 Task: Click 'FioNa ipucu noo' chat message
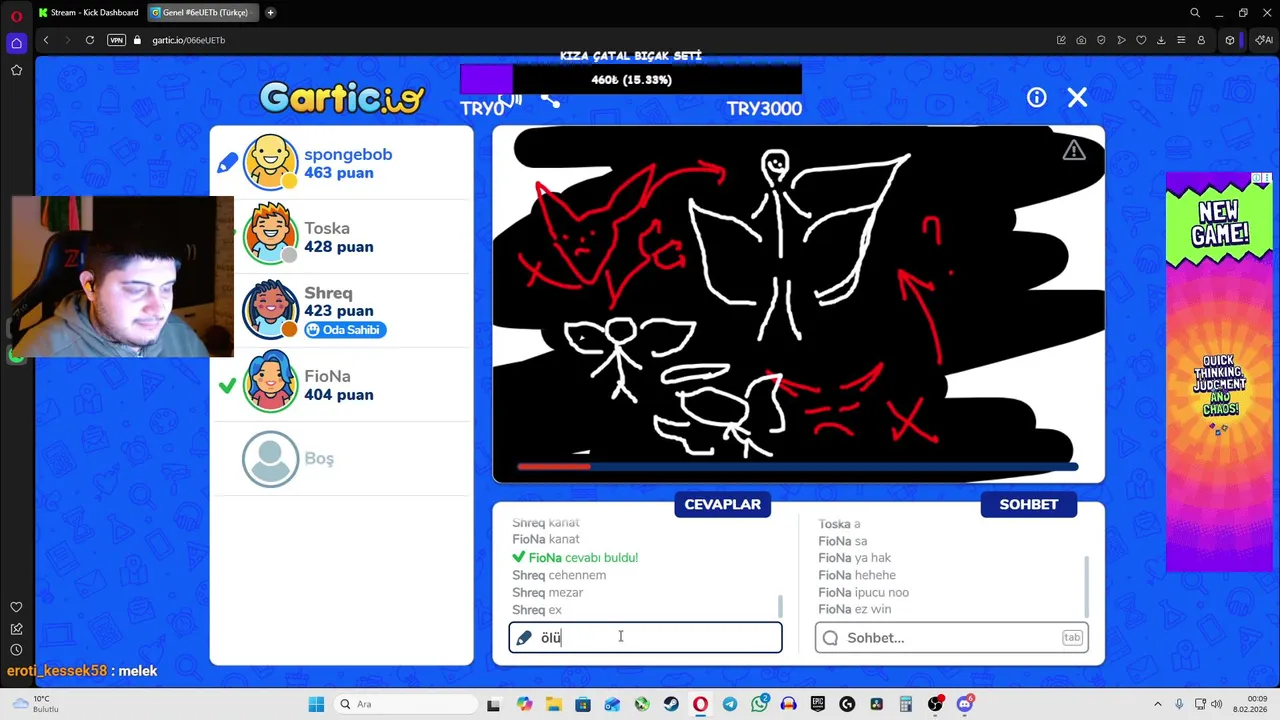point(864,592)
